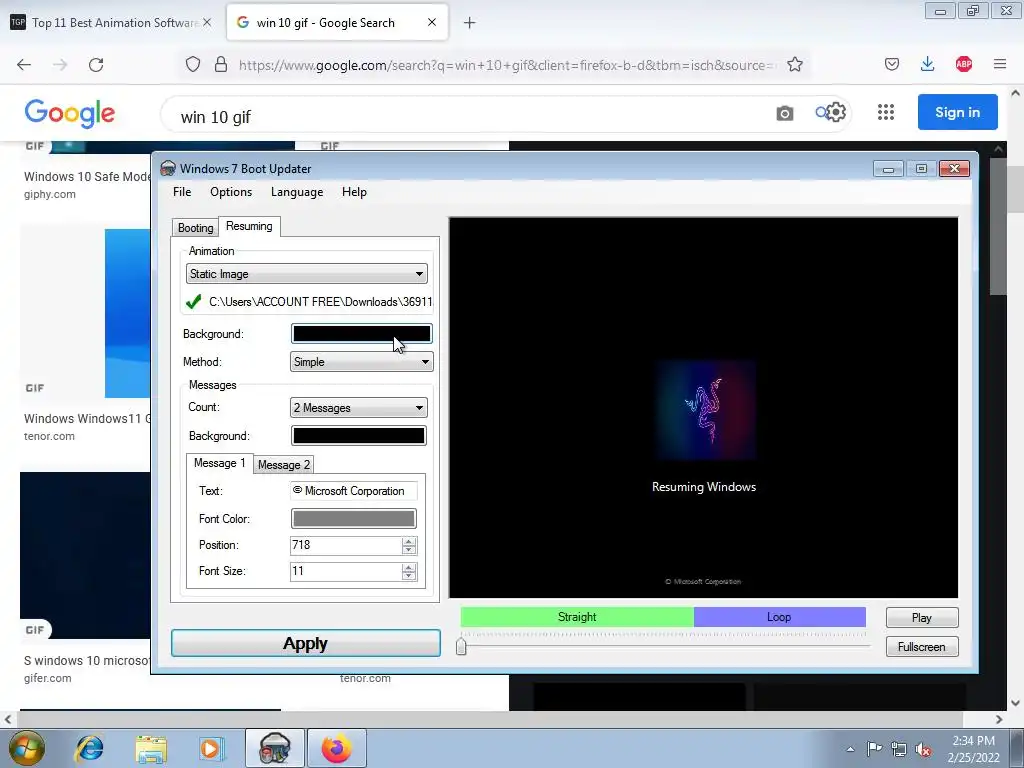Image resolution: width=1024 pixels, height=768 pixels.
Task: Open the Pocket save icon
Action: coord(891,64)
